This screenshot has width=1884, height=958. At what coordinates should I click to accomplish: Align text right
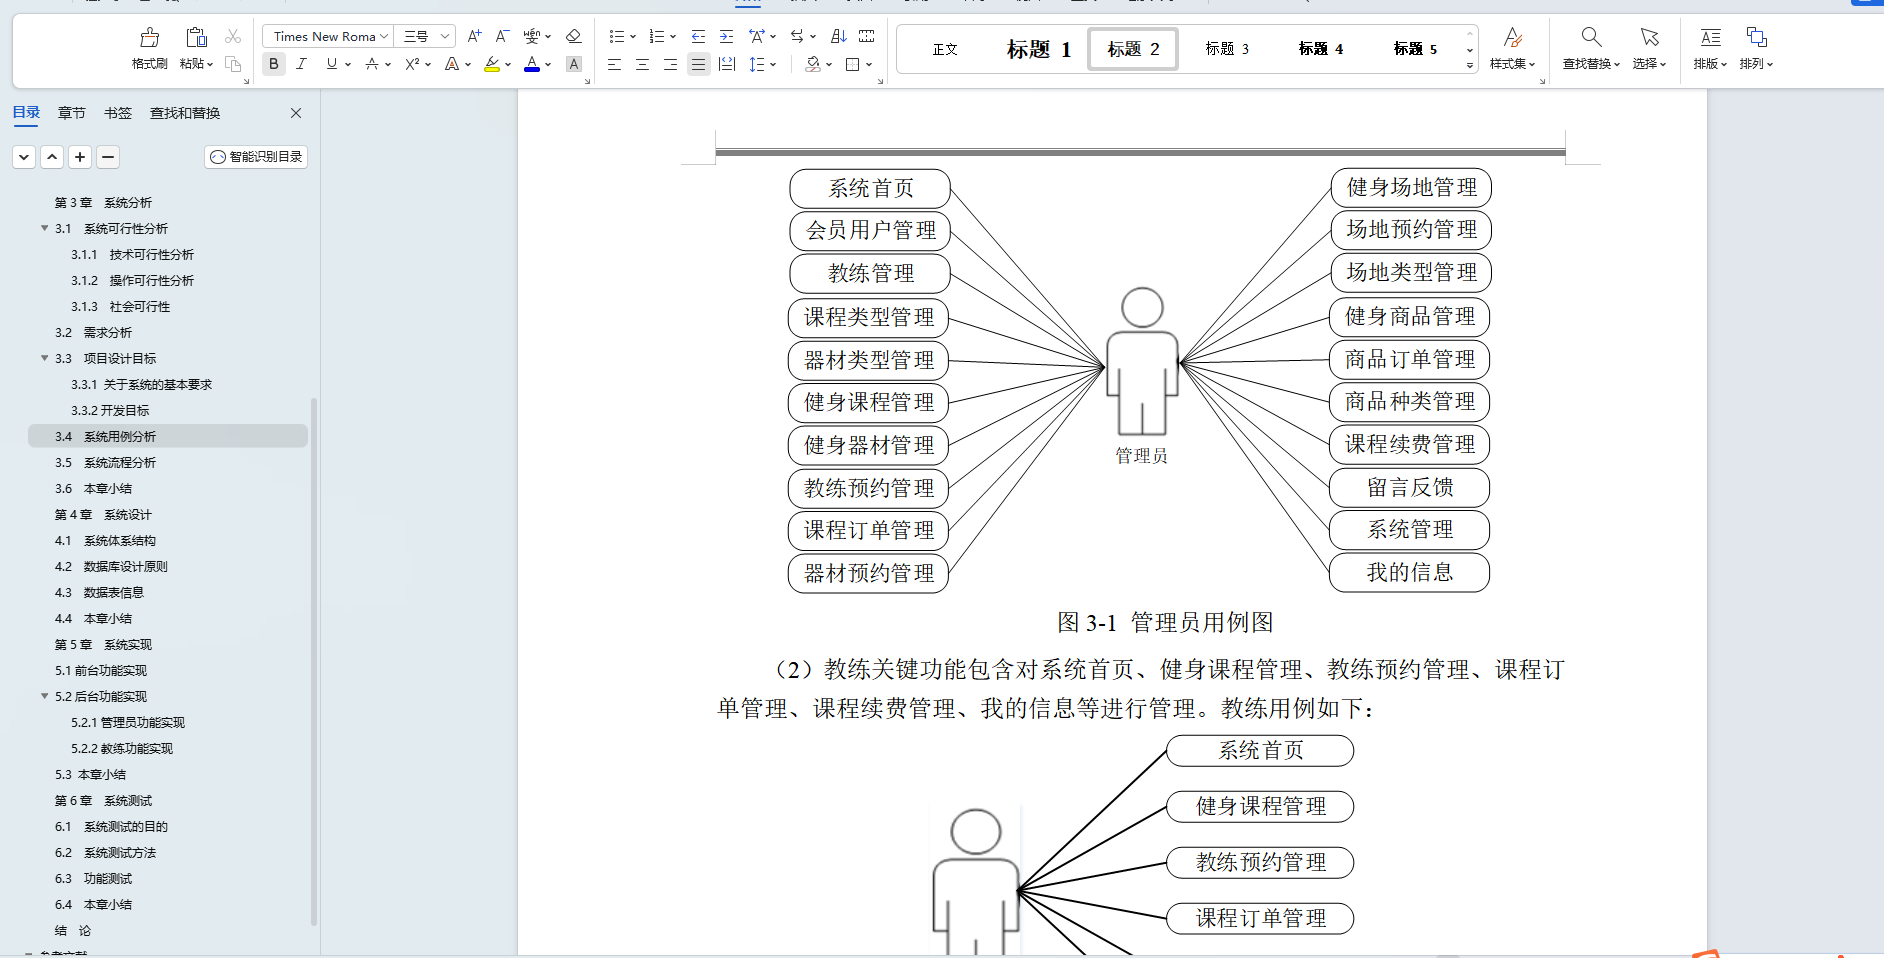pyautogui.click(x=670, y=64)
